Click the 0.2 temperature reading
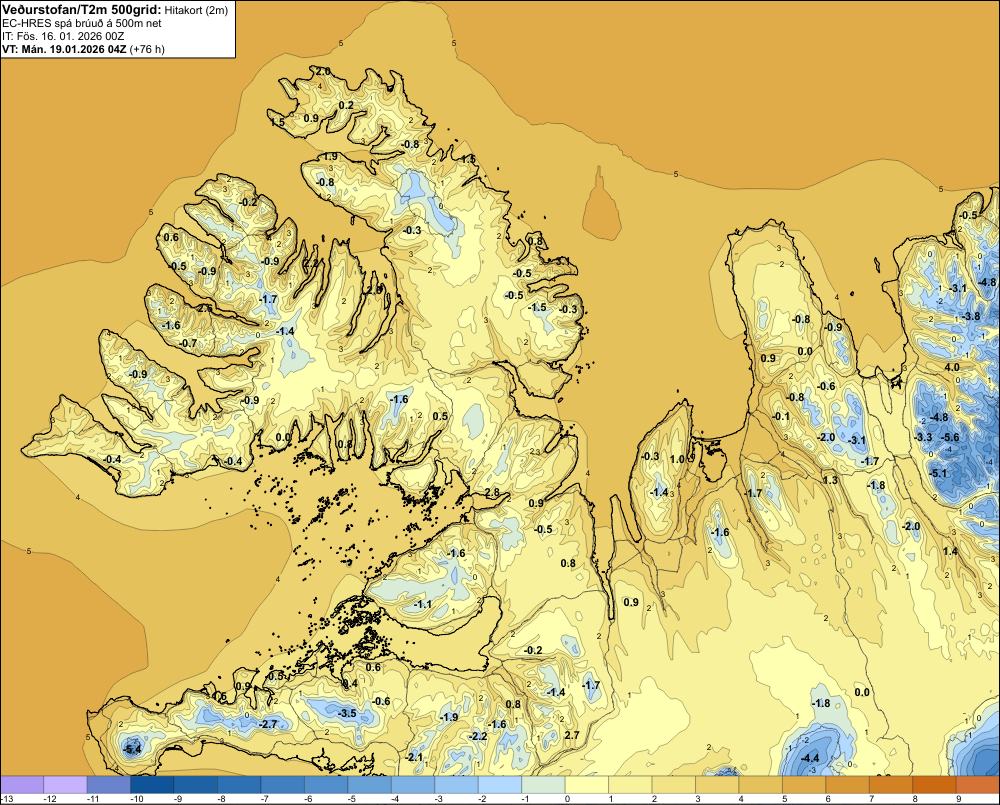 click(x=346, y=105)
